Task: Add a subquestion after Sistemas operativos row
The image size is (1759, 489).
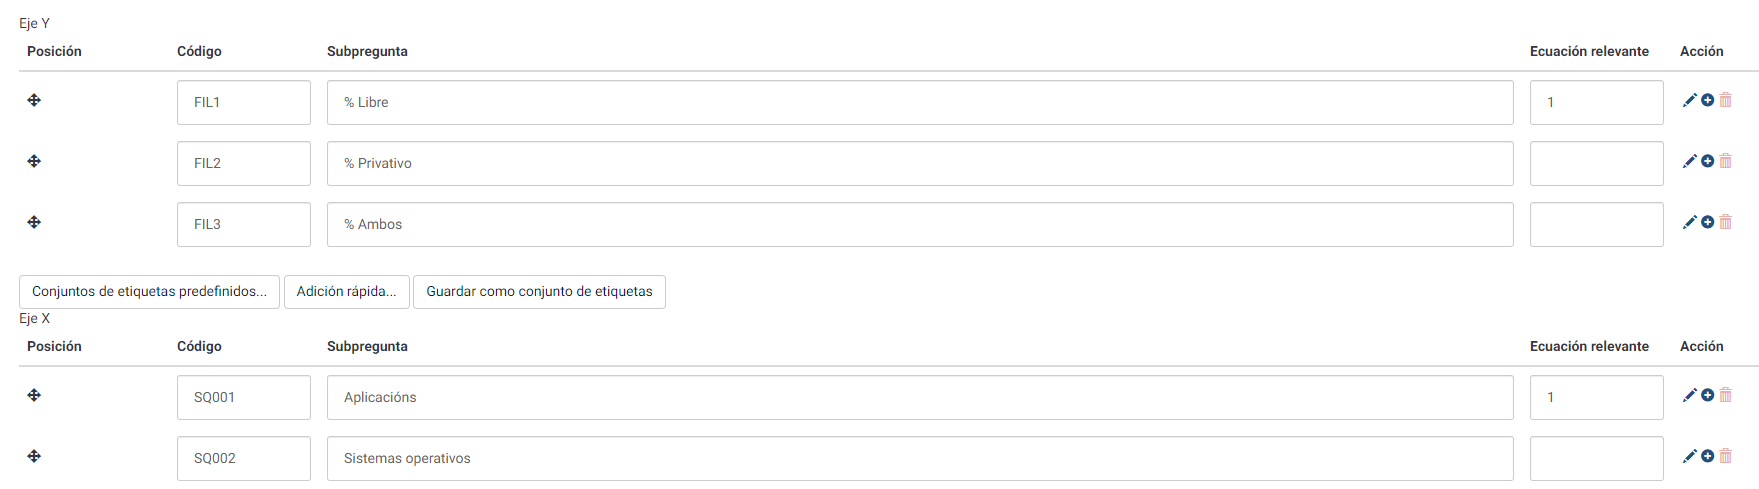Action: [1708, 456]
